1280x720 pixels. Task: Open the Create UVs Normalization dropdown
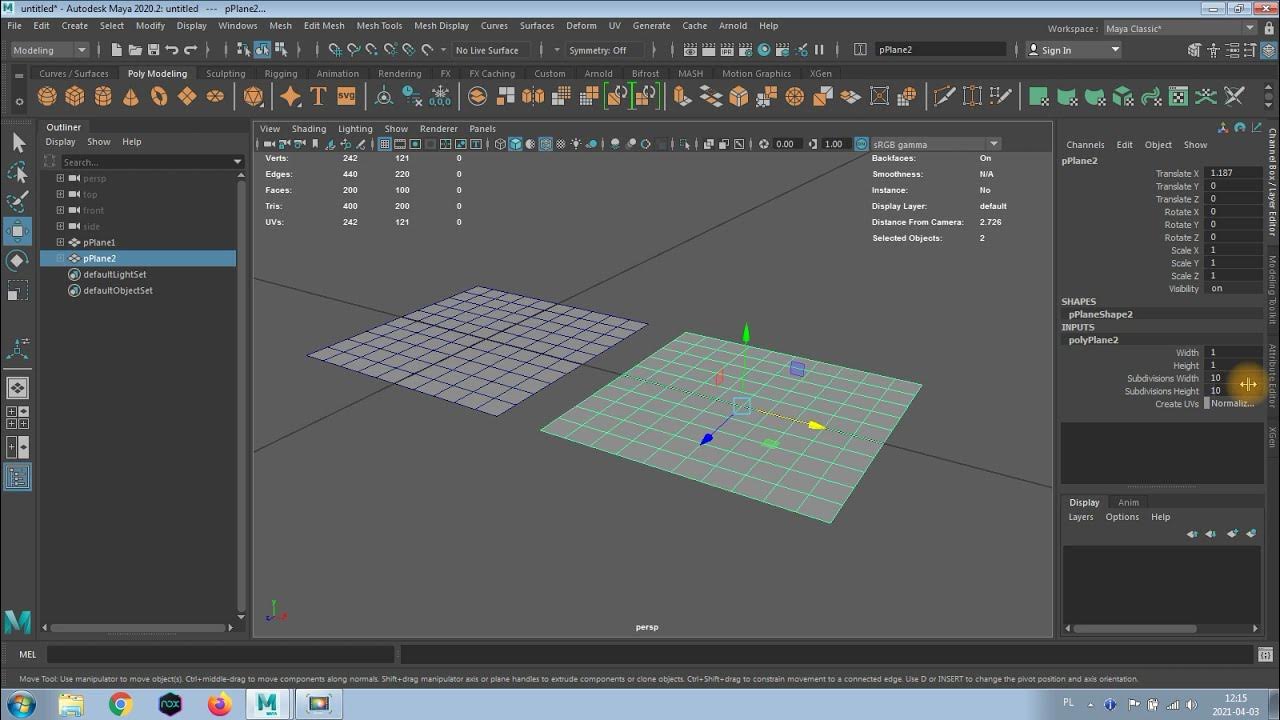coord(1234,404)
